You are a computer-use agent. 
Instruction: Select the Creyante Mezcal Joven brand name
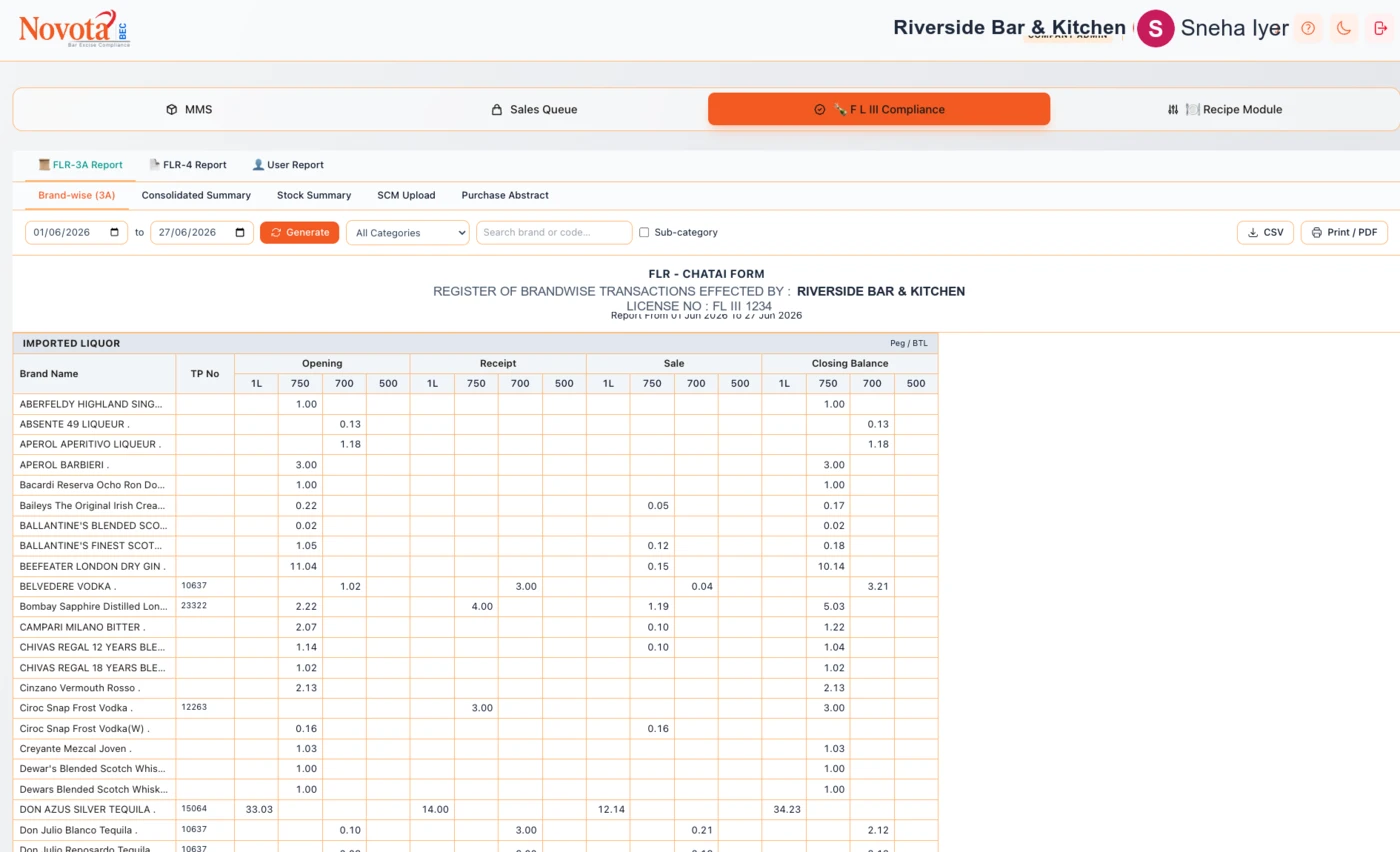[x=75, y=748]
